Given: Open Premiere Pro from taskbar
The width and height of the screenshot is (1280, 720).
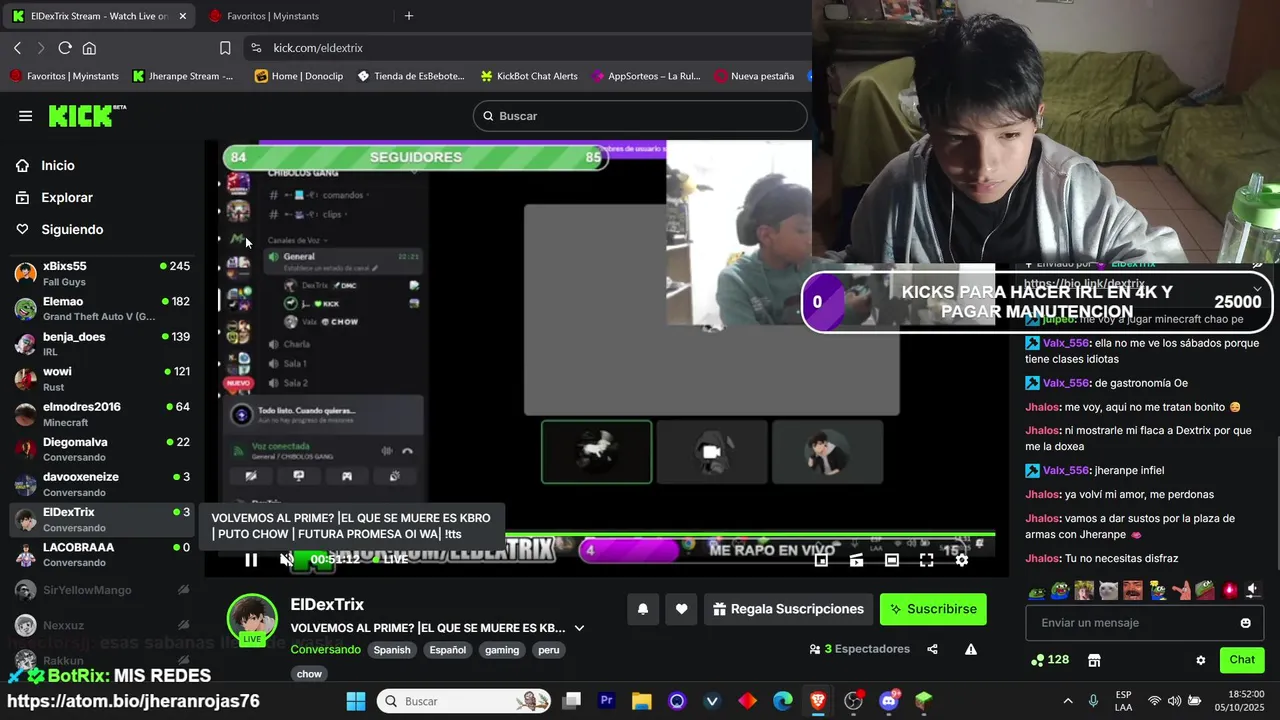Looking at the screenshot, I should tap(606, 701).
